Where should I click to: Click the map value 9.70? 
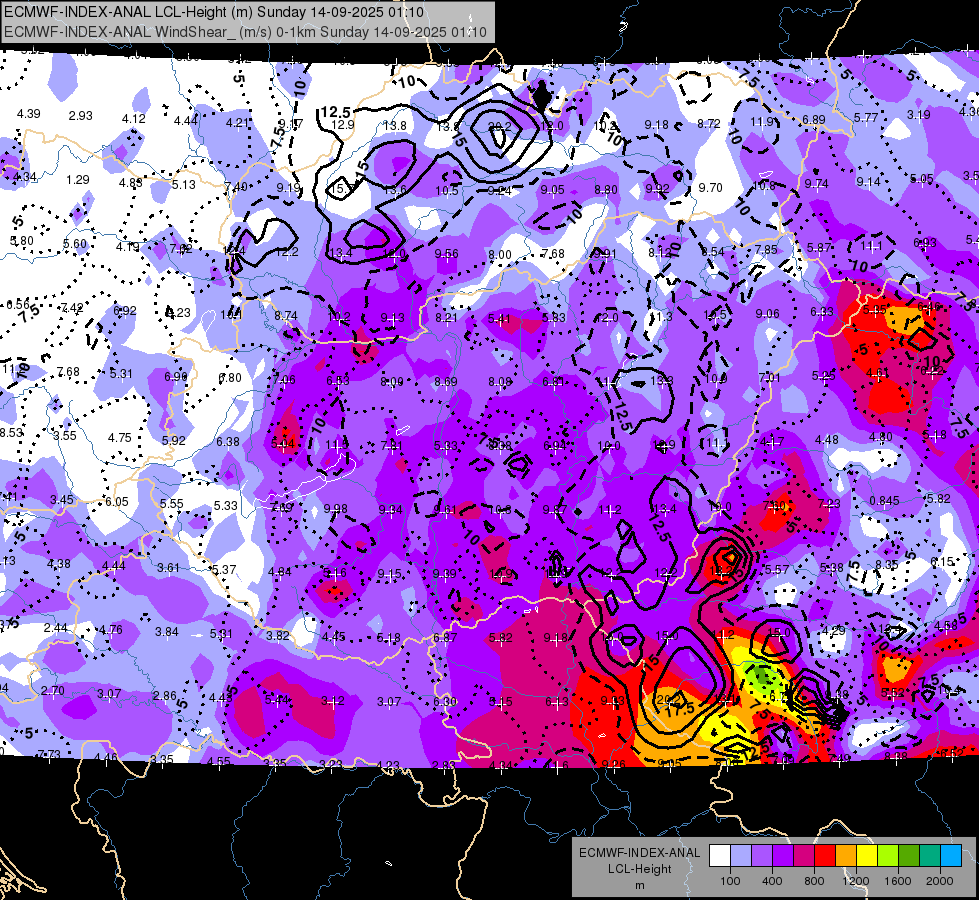tap(711, 187)
